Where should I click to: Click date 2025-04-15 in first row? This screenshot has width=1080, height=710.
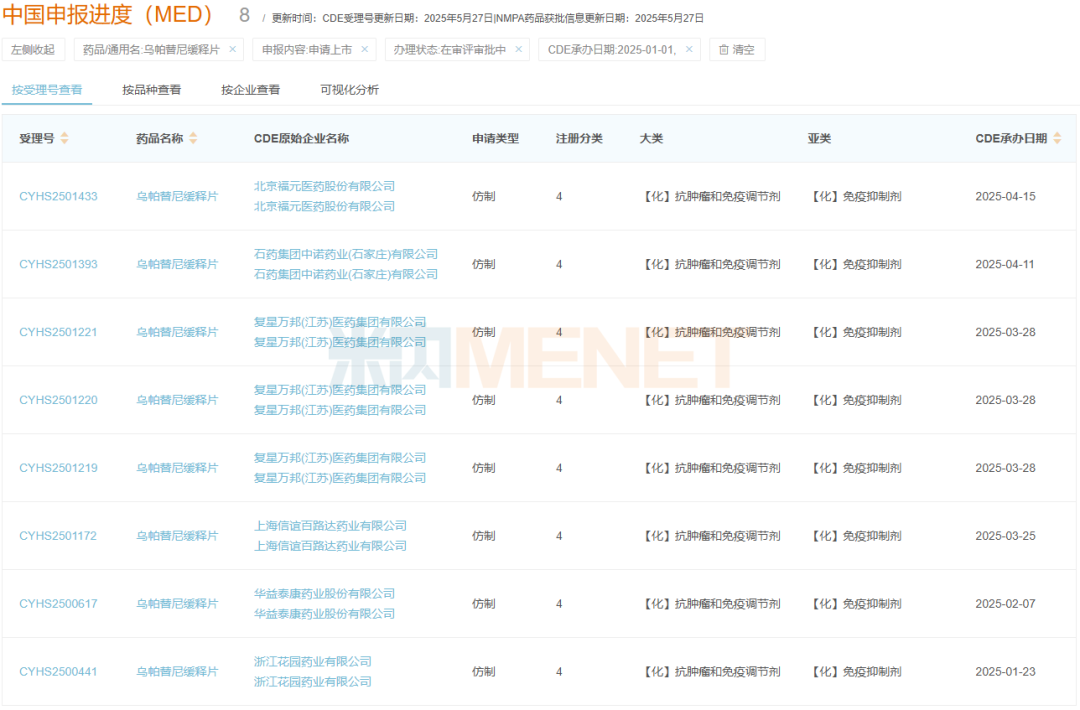(1006, 196)
